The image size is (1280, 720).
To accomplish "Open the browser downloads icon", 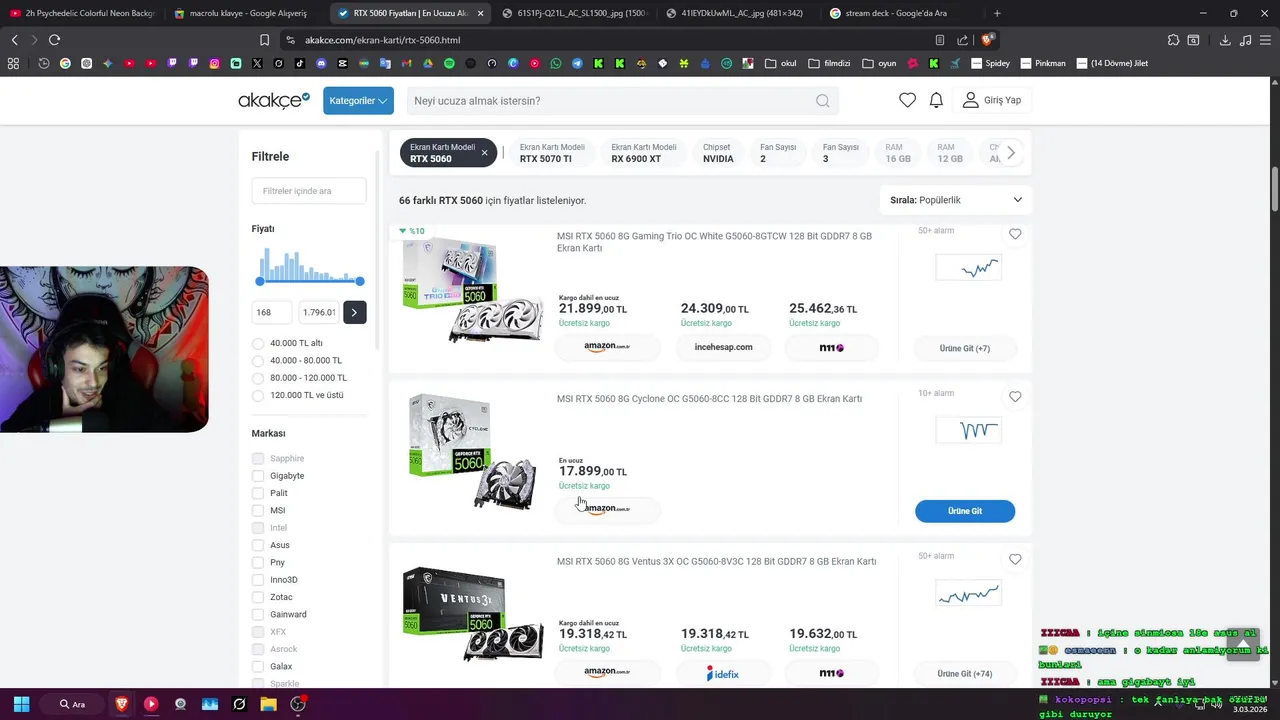I will tap(1225, 40).
